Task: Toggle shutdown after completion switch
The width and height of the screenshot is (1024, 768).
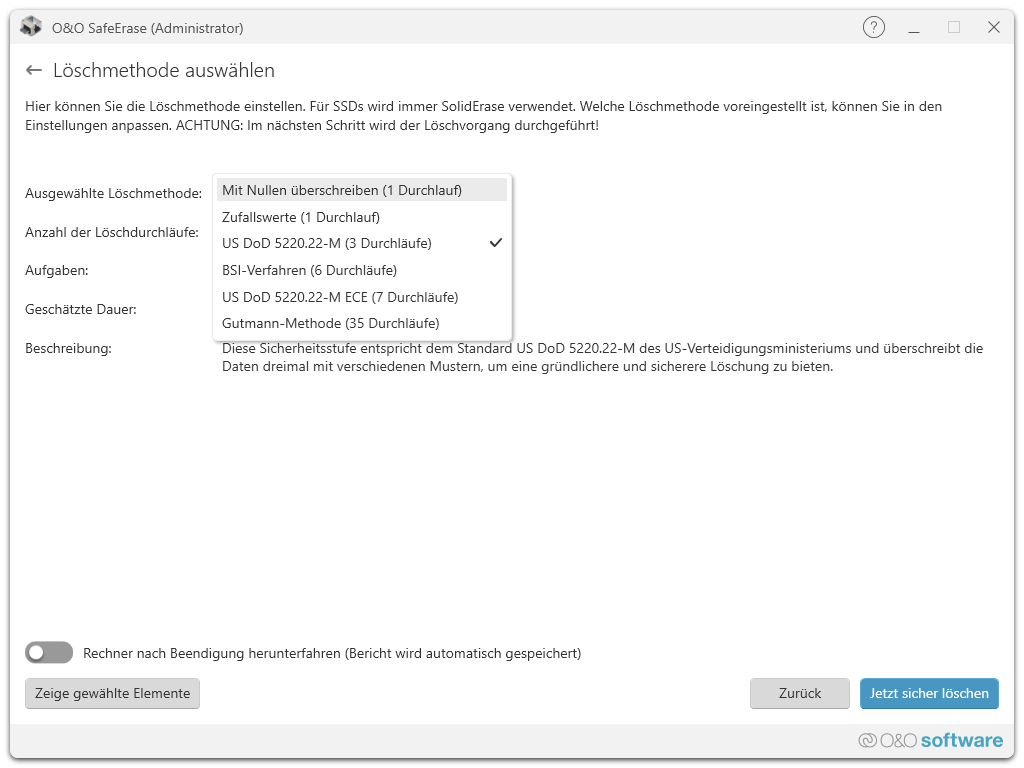Action: 49,653
